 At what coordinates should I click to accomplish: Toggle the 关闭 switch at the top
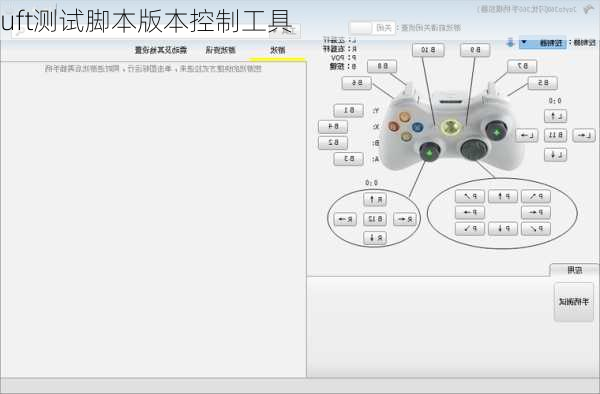tap(371, 28)
